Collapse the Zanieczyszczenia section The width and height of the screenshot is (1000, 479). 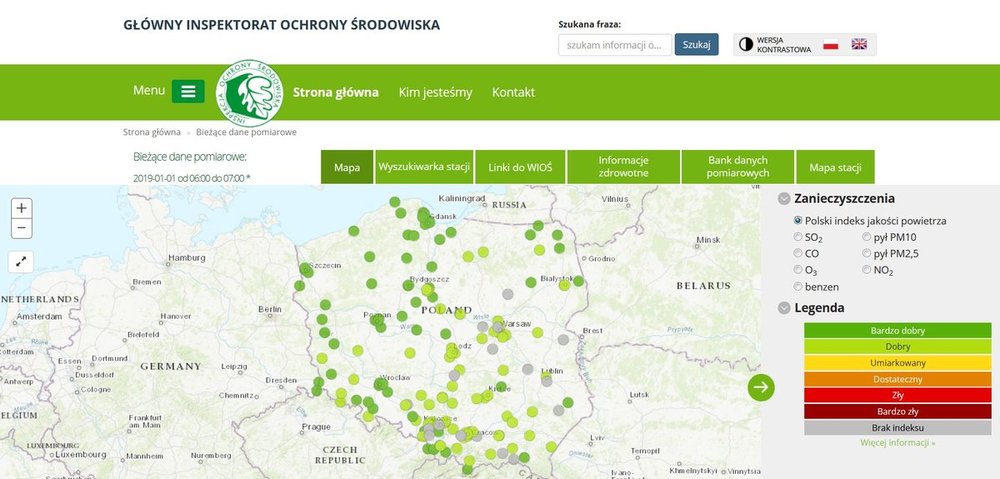784,199
